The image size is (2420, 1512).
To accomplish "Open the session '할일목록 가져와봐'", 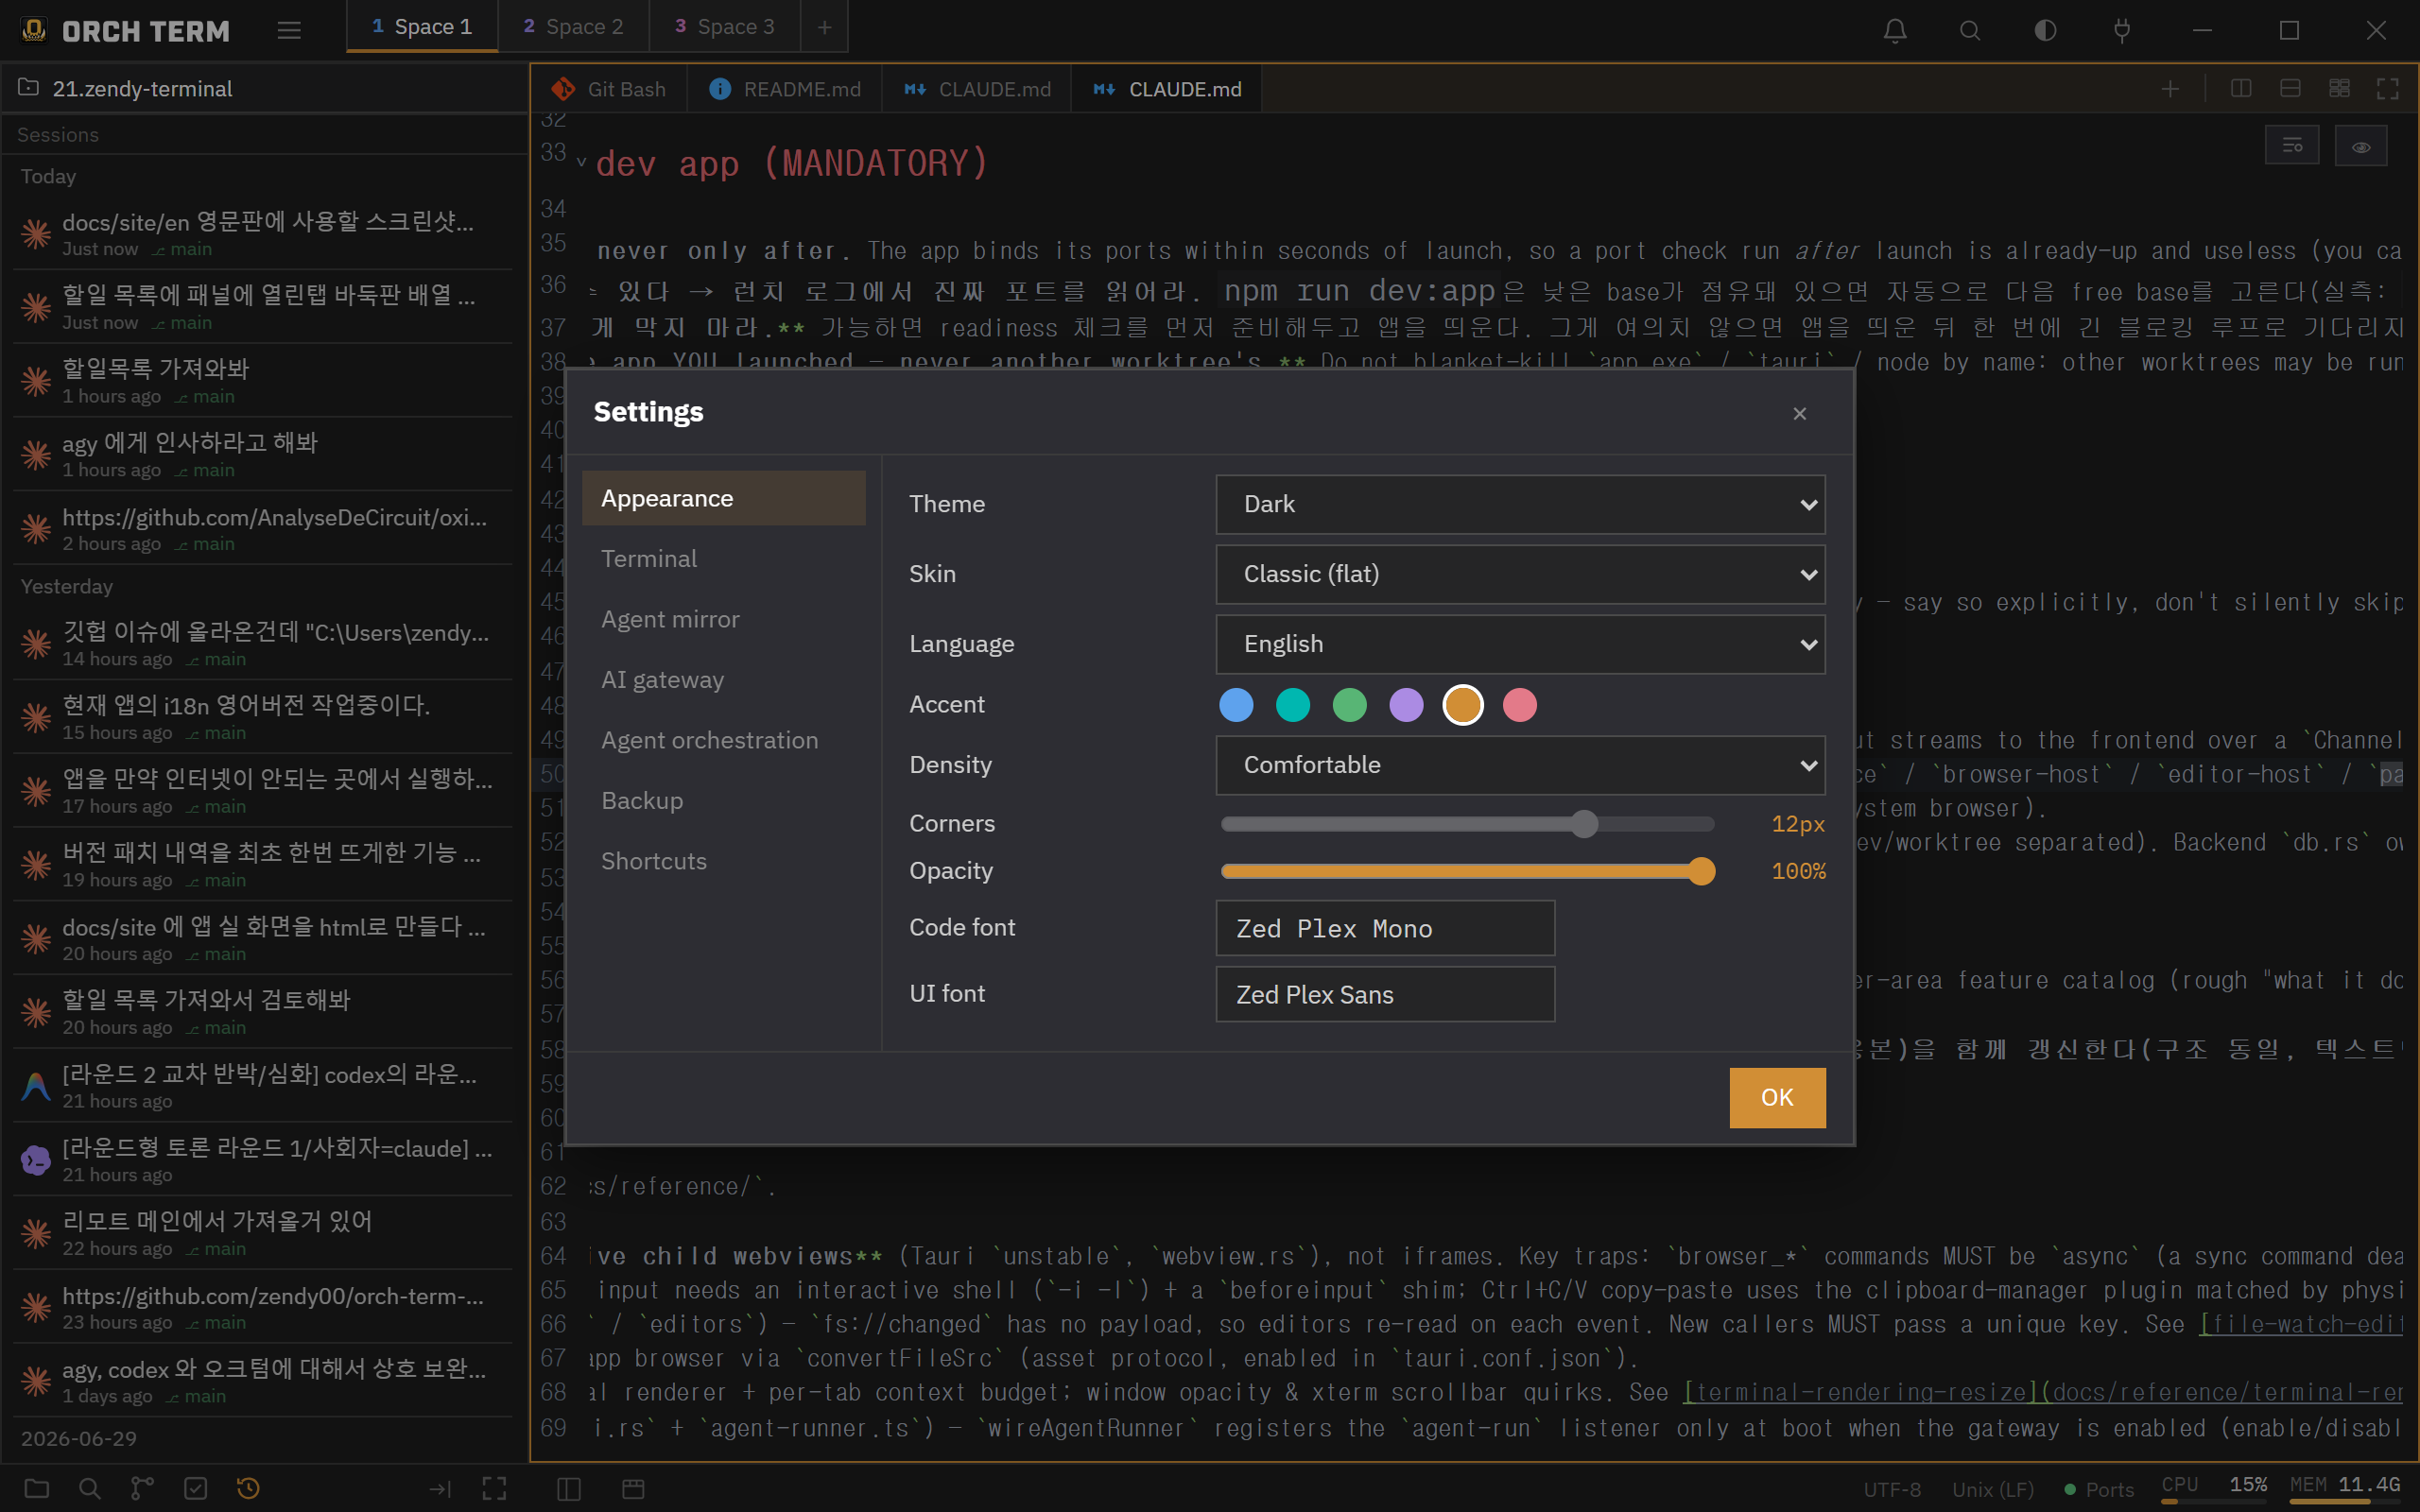I will (263, 380).
